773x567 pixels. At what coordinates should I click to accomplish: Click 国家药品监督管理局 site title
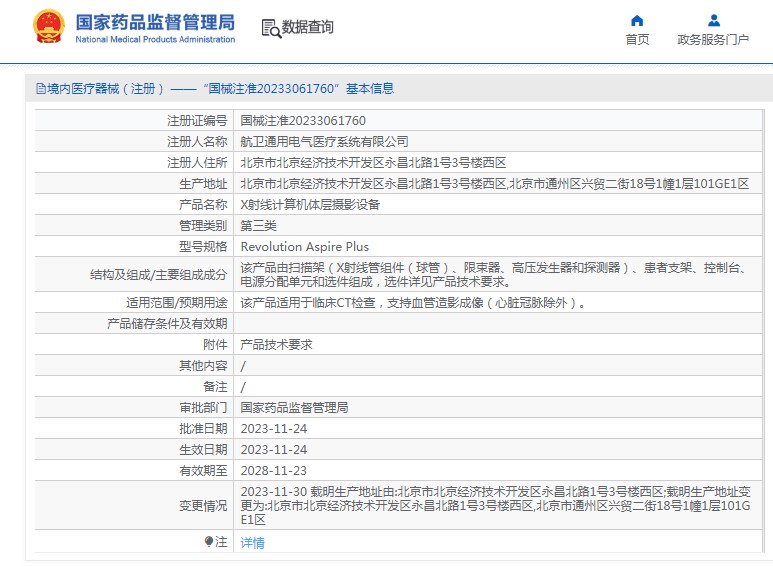coord(155,22)
